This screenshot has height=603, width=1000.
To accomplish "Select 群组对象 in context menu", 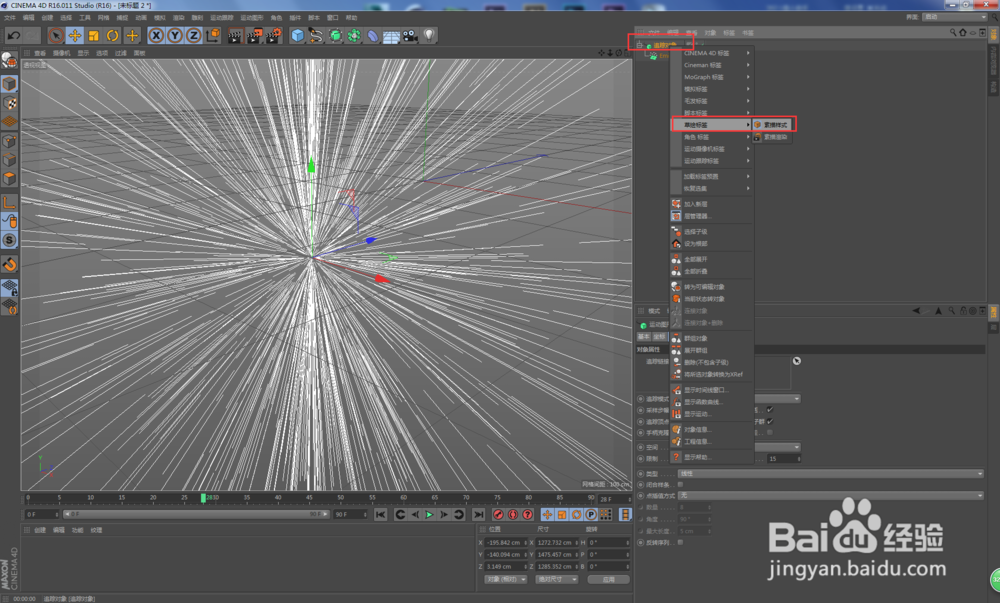I will [712, 338].
